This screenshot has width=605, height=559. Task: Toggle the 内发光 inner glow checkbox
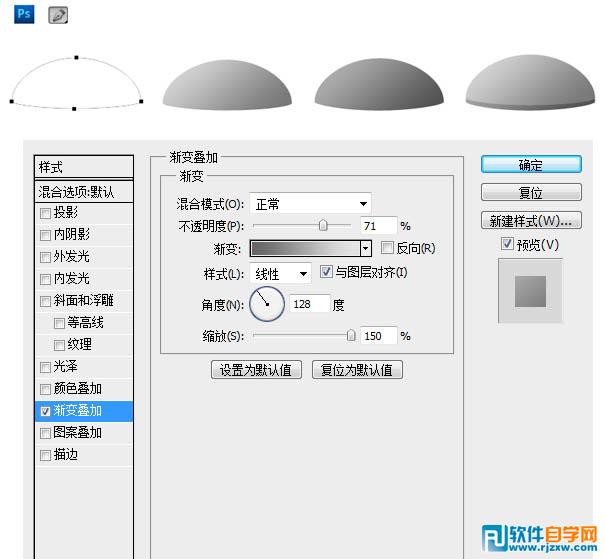45,279
